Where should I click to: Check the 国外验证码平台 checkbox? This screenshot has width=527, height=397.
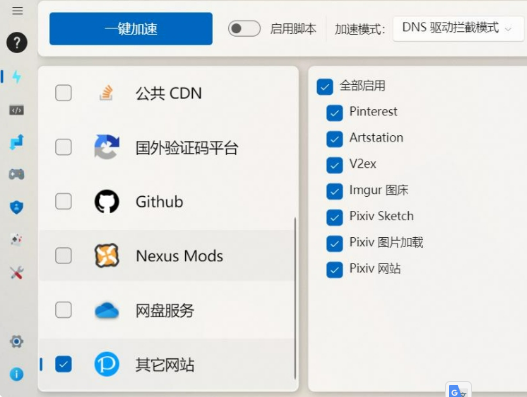tap(63, 147)
